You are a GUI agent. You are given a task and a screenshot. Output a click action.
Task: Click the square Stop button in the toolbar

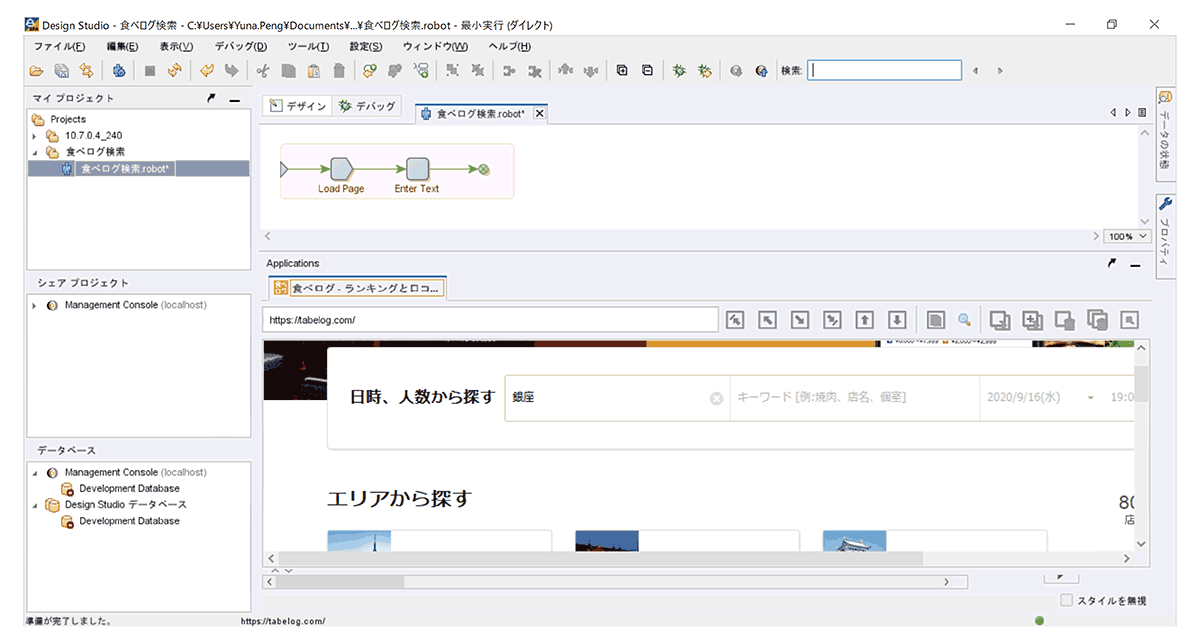[150, 71]
